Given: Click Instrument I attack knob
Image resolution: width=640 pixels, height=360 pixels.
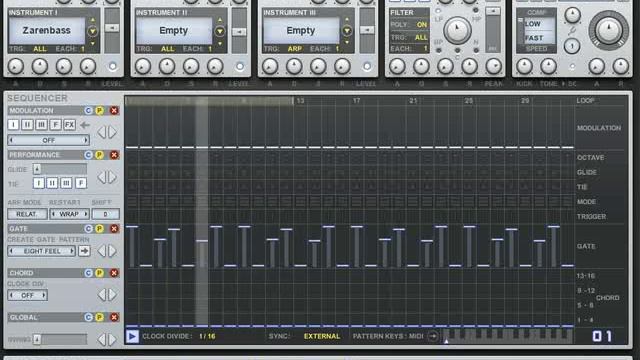Looking at the screenshot, I should coord(16,66).
